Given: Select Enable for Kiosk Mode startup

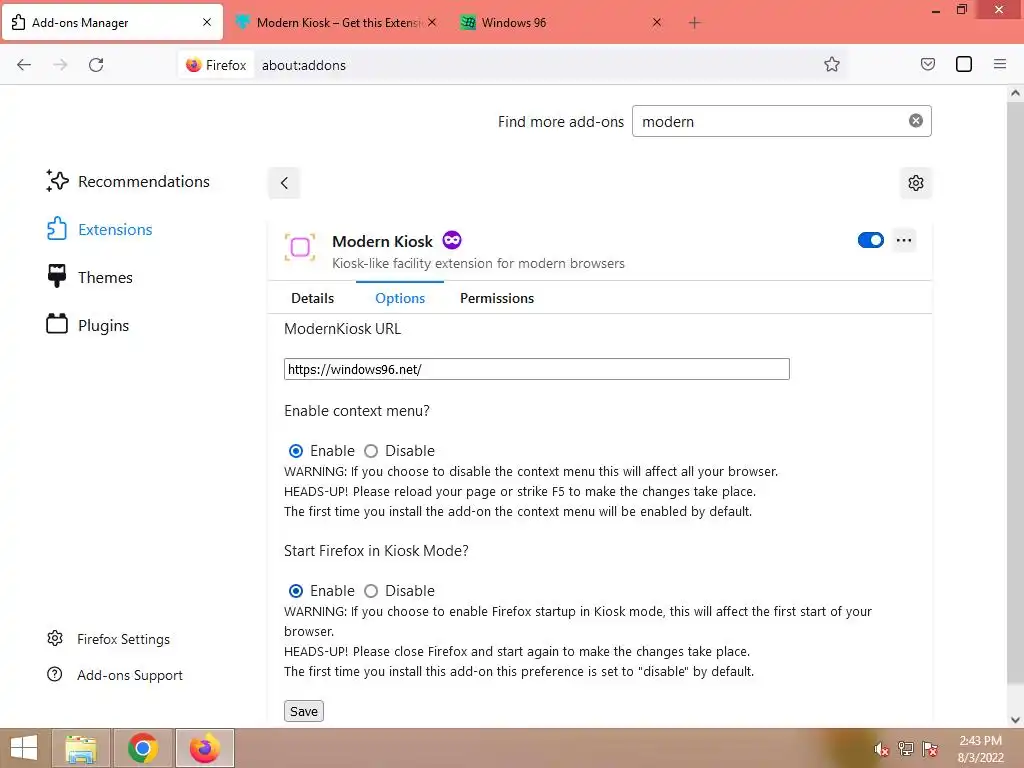Looking at the screenshot, I should point(296,591).
